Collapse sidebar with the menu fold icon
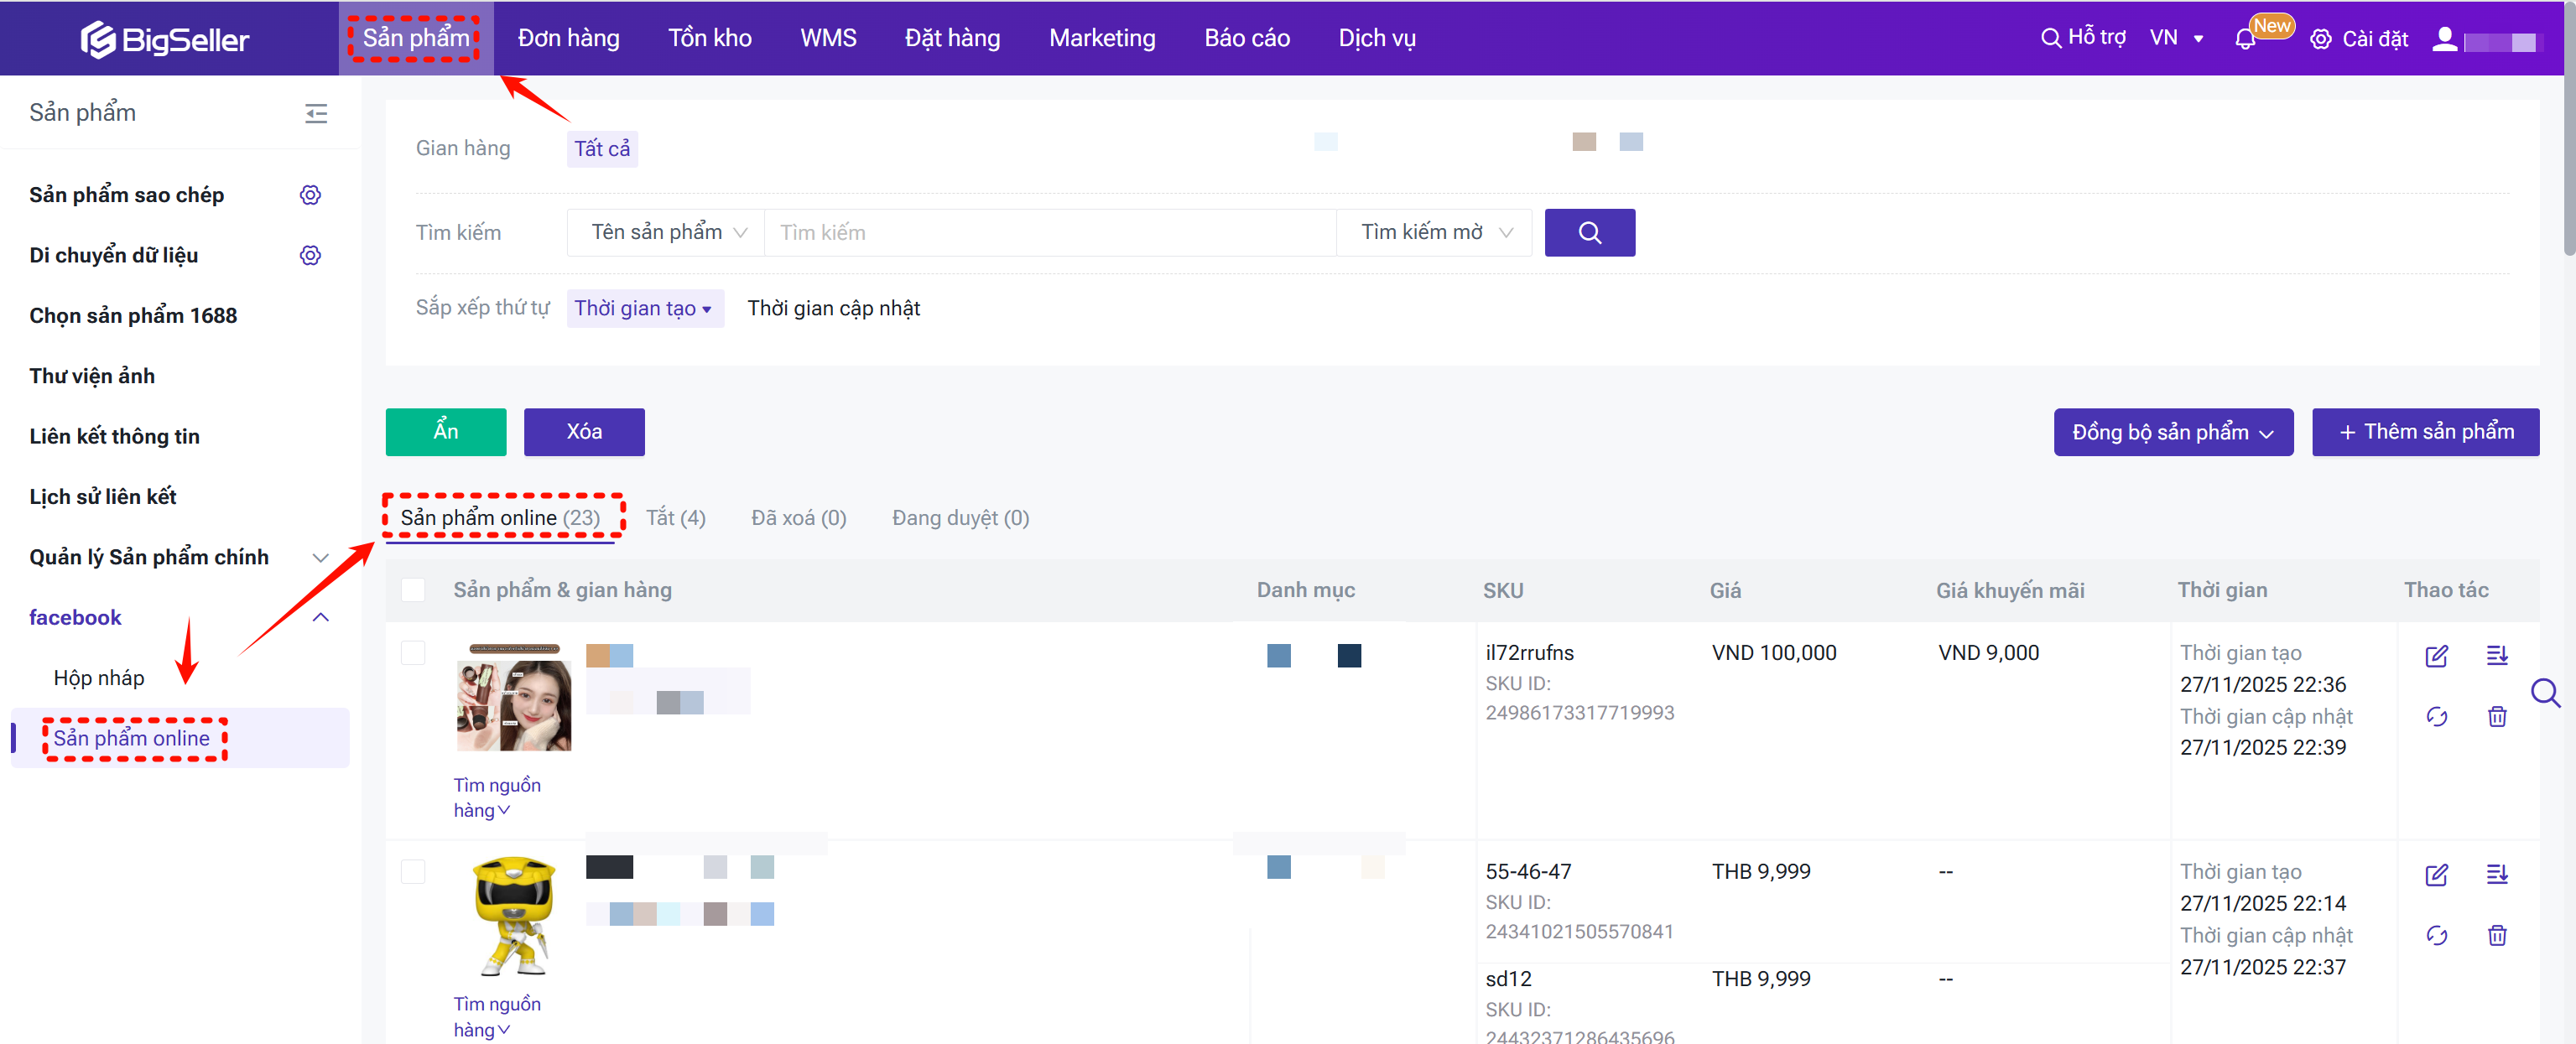This screenshot has width=2576, height=1044. pyautogui.click(x=316, y=113)
